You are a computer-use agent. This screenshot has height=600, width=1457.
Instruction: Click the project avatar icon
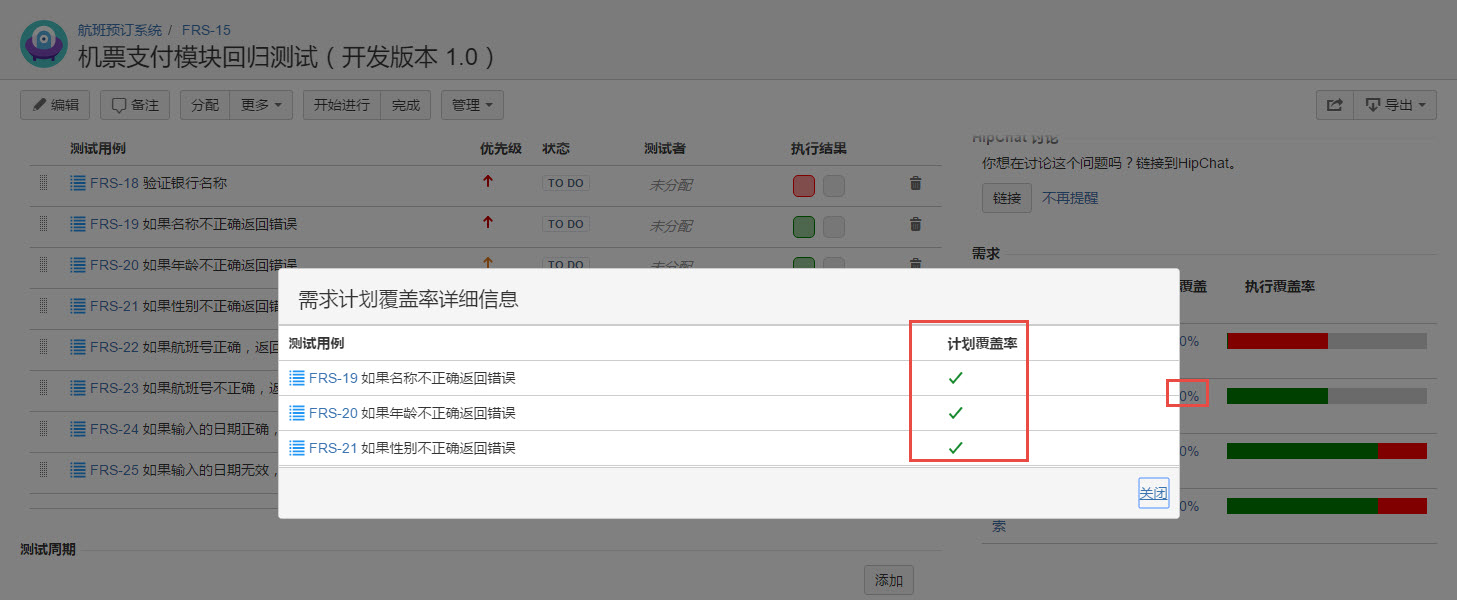[44, 43]
